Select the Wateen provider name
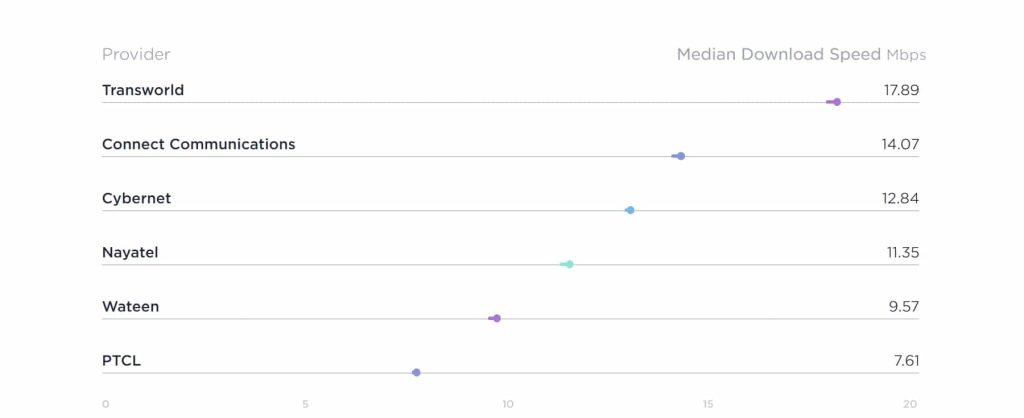Screen dimensions: 1024x418 click(x=130, y=306)
